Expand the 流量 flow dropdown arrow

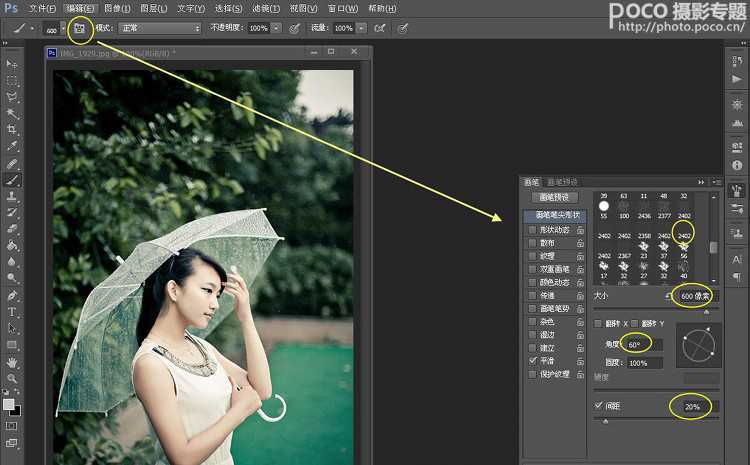pos(360,29)
